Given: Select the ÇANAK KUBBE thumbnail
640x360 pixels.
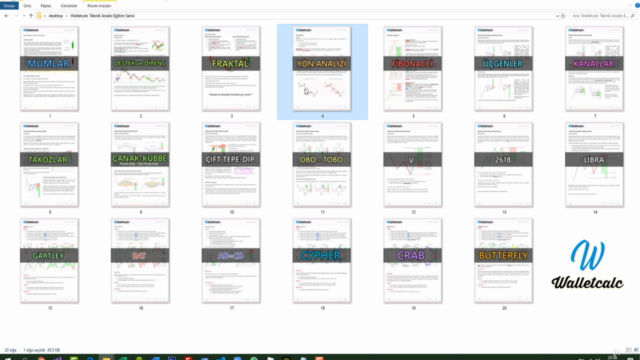Looking at the screenshot, I should coord(140,164).
